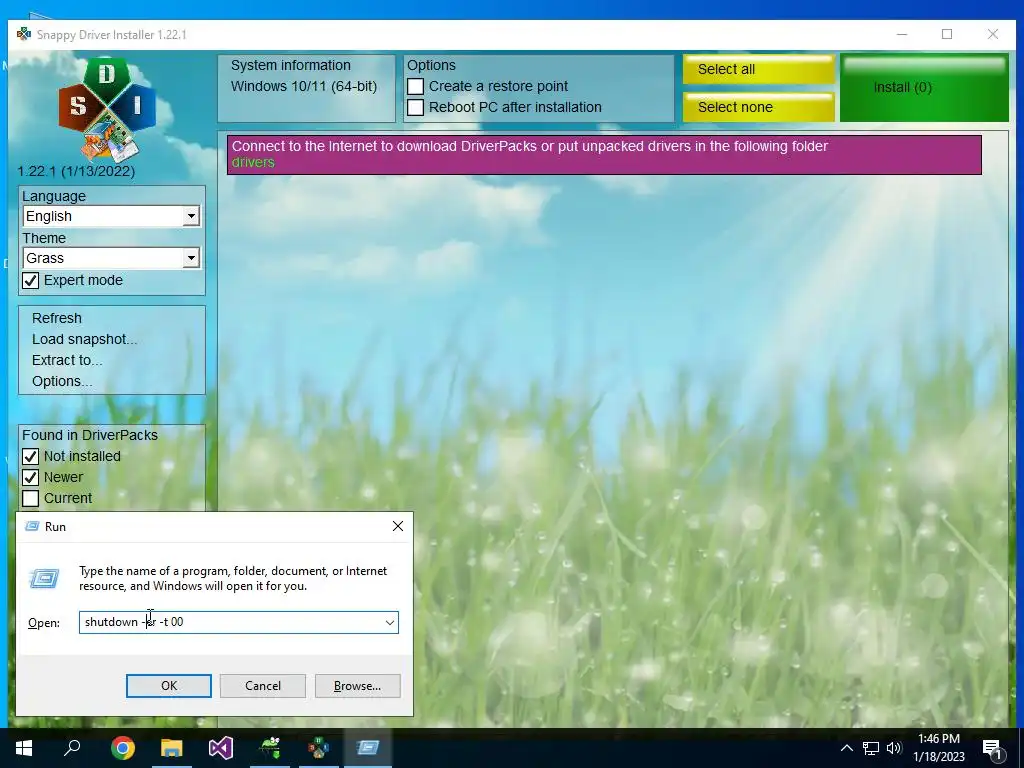Open File Explorer from the taskbar
The width and height of the screenshot is (1024, 768).
(x=172, y=748)
